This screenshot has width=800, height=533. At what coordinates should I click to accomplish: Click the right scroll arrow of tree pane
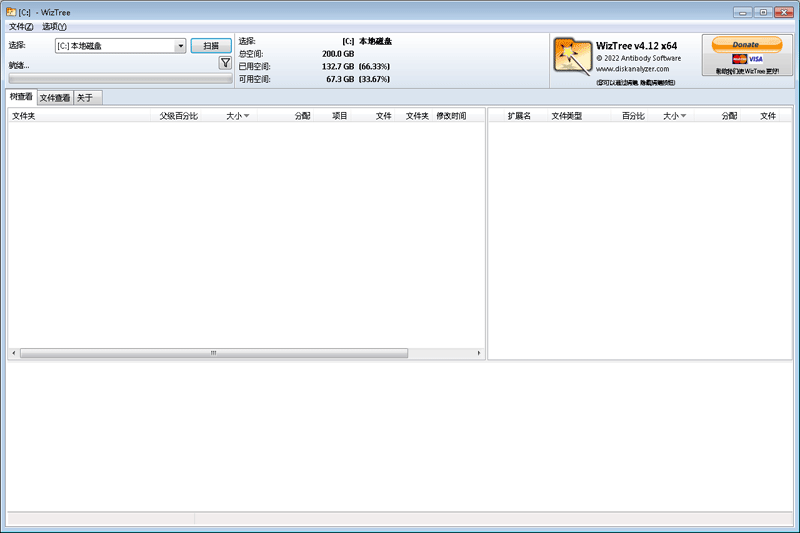coord(479,353)
